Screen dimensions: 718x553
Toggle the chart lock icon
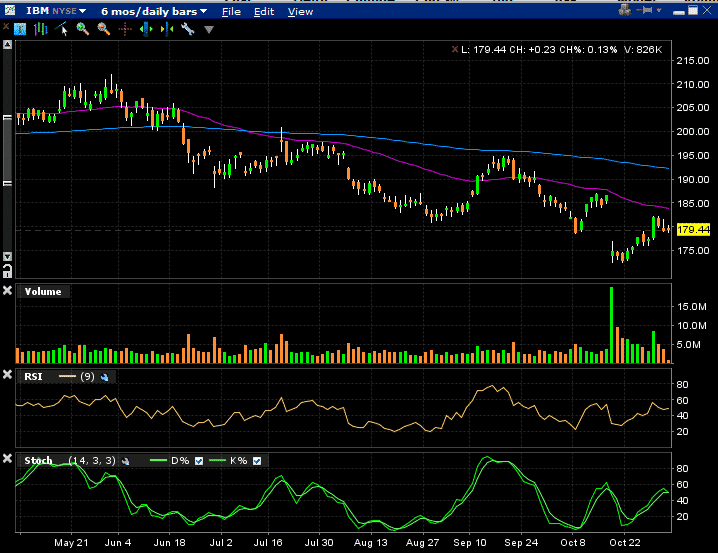point(7,271)
